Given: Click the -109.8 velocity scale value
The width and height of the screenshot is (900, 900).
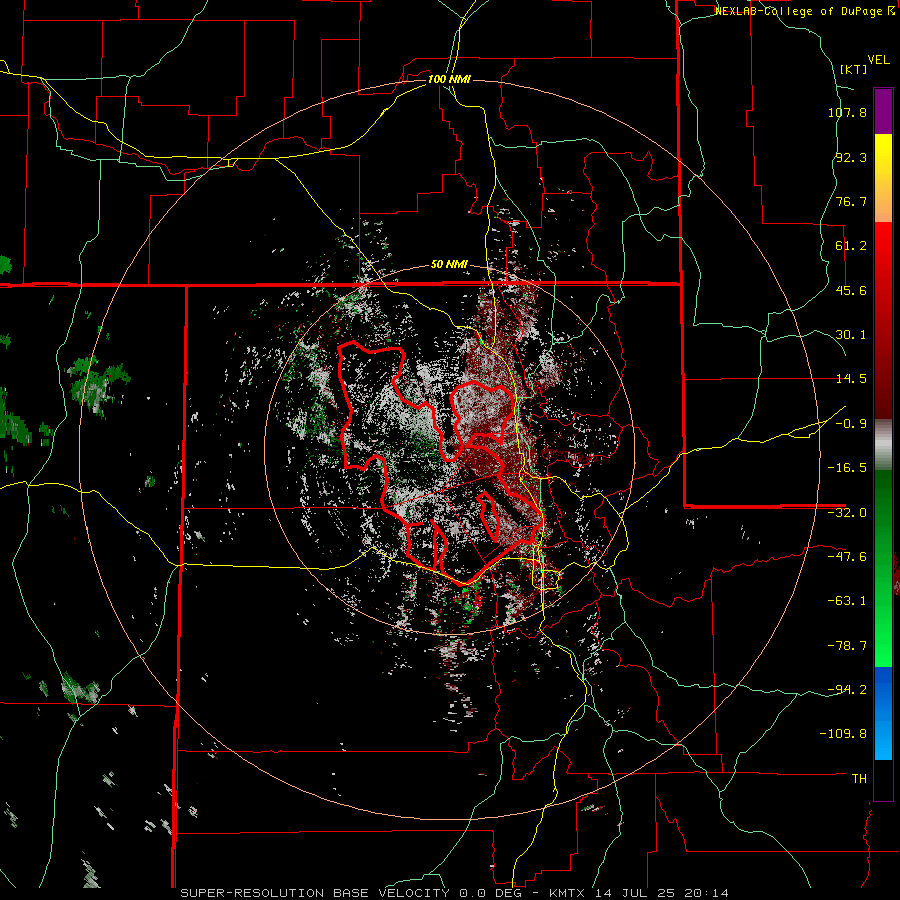Looking at the screenshot, I should 843,734.
